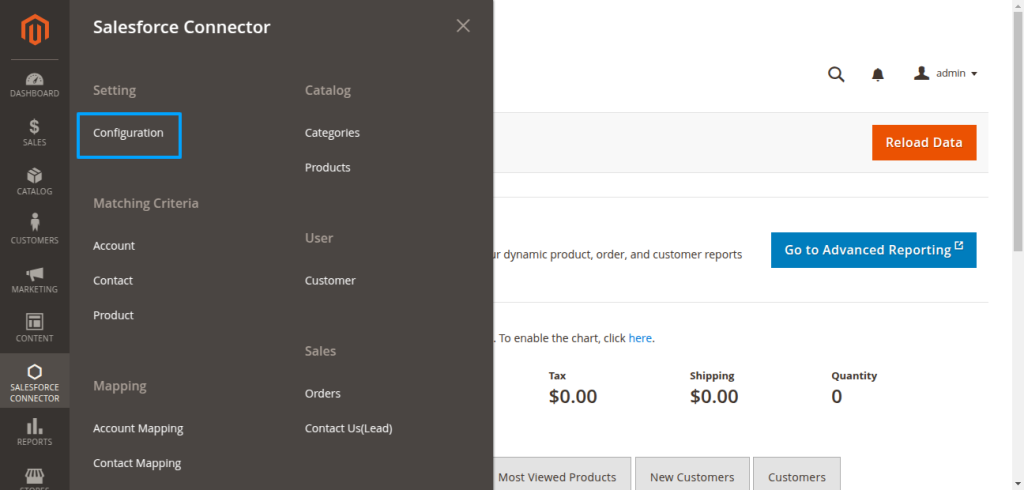This screenshot has height=490, width=1024.
Task: Open the Sales sidebar menu
Action: pos(35,133)
